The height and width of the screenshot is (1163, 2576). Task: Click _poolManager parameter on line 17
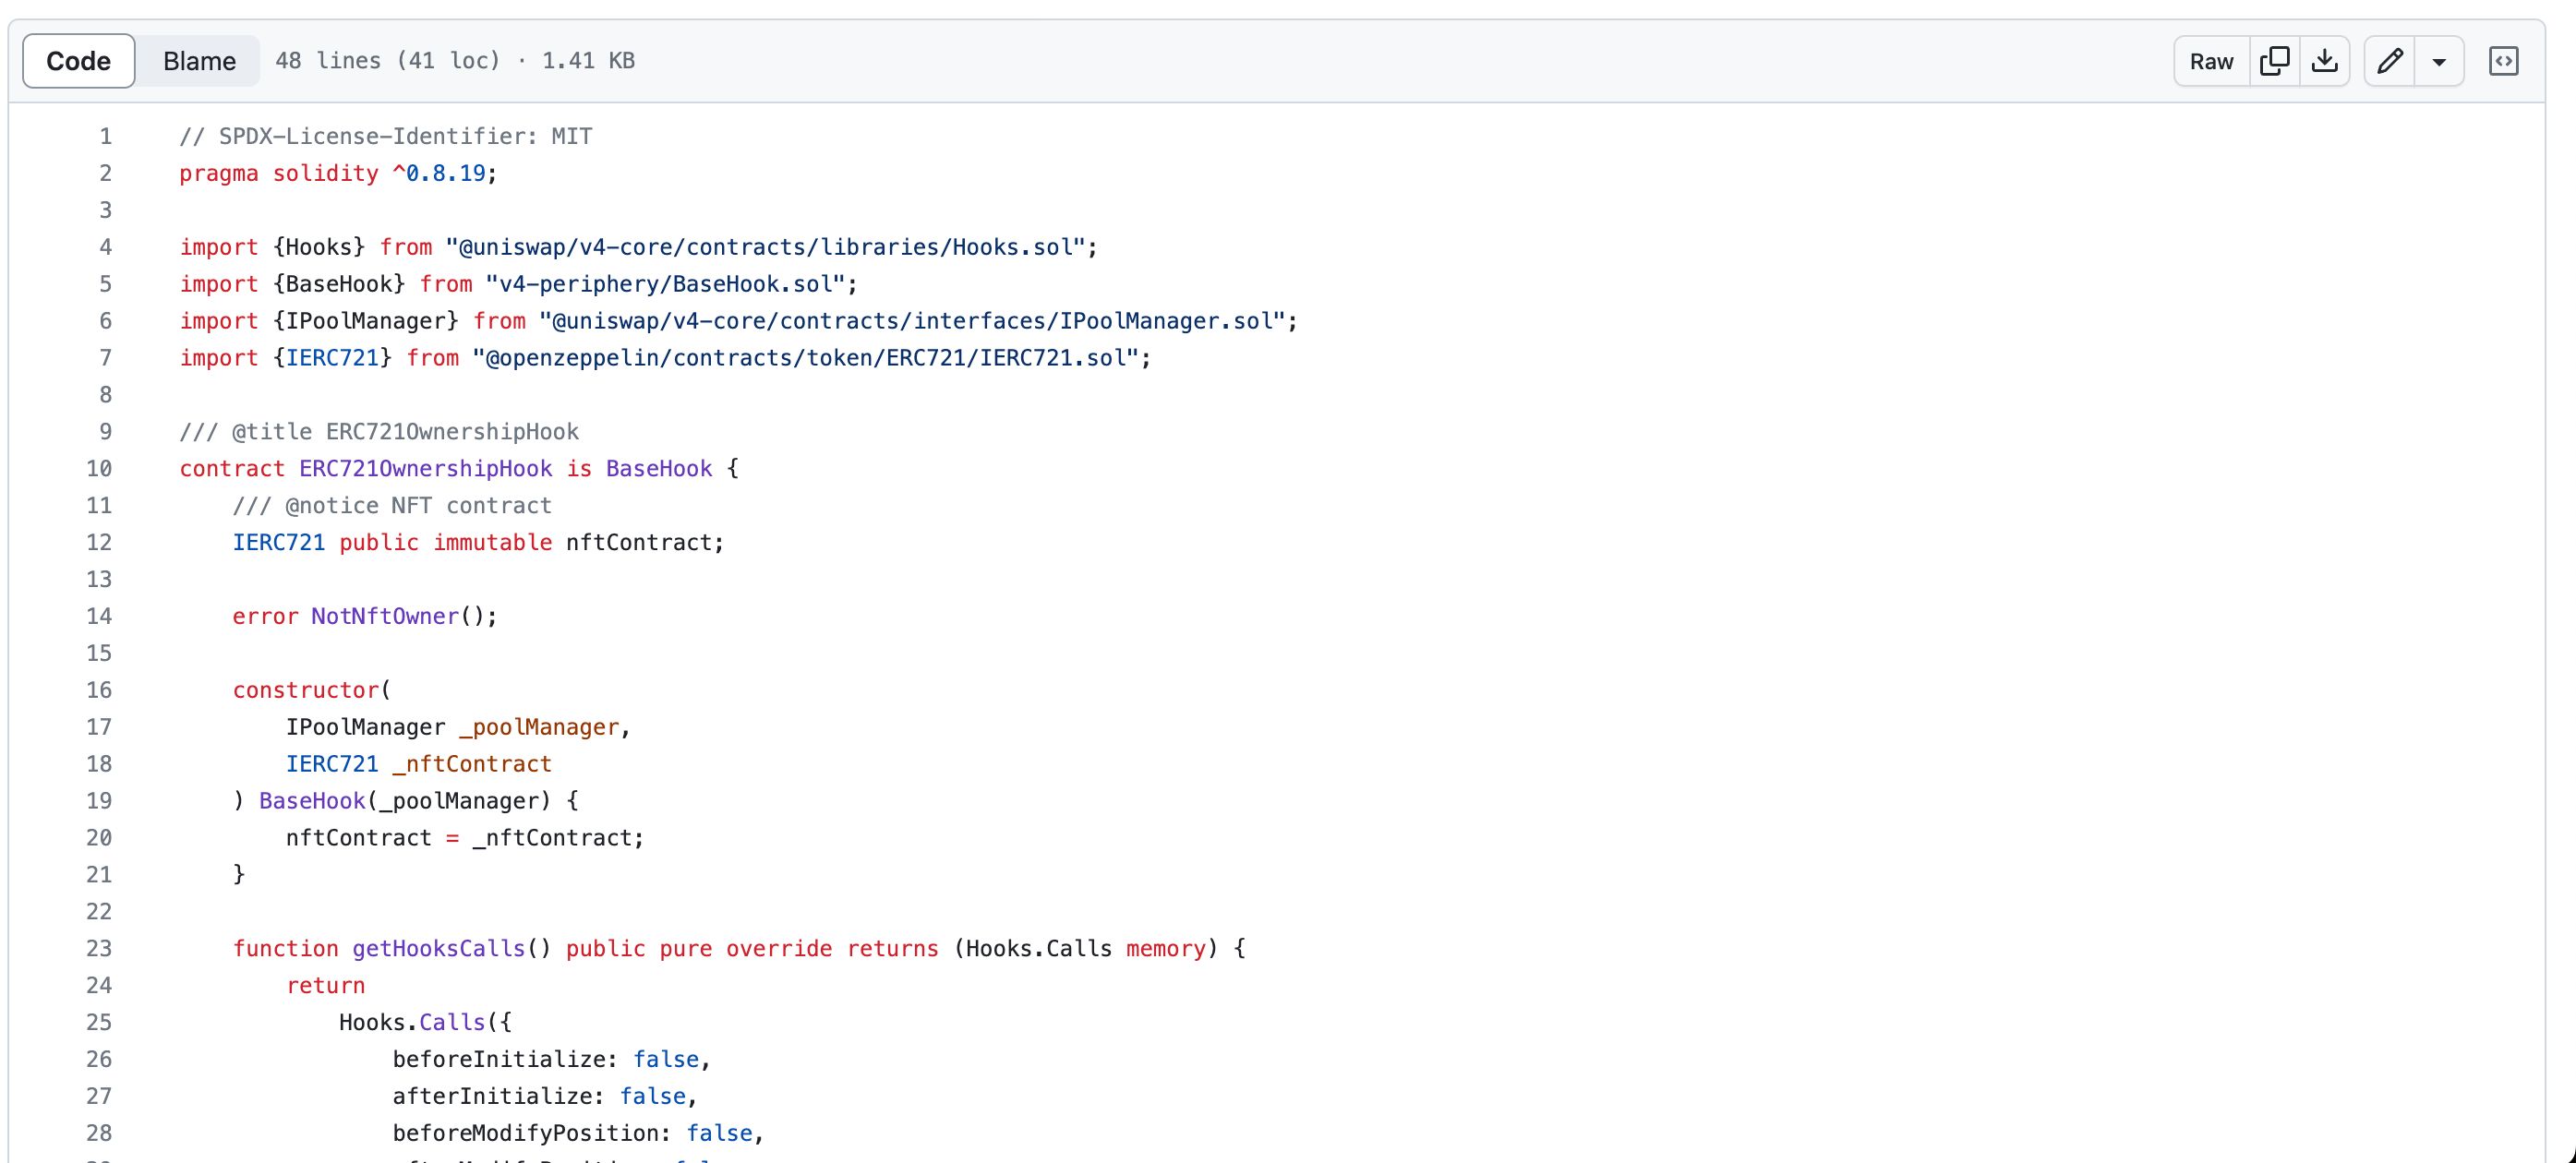pyautogui.click(x=539, y=727)
